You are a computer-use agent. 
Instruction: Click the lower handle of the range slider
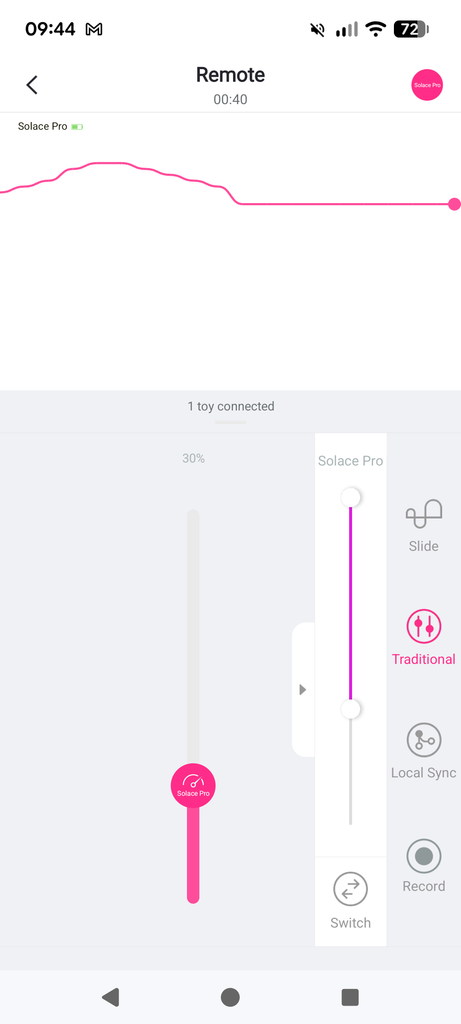pos(351,709)
